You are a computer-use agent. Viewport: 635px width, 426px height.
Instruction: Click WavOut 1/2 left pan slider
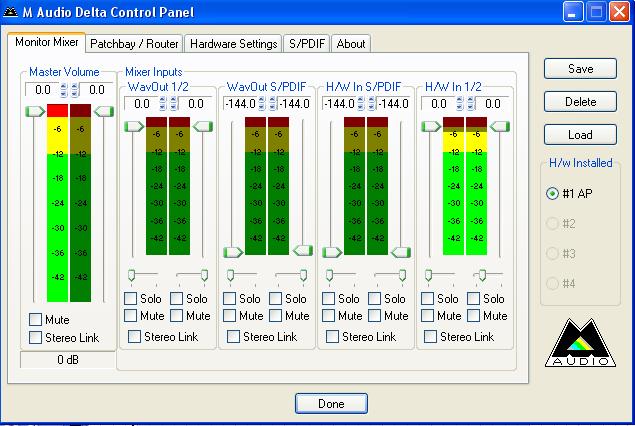[131, 275]
